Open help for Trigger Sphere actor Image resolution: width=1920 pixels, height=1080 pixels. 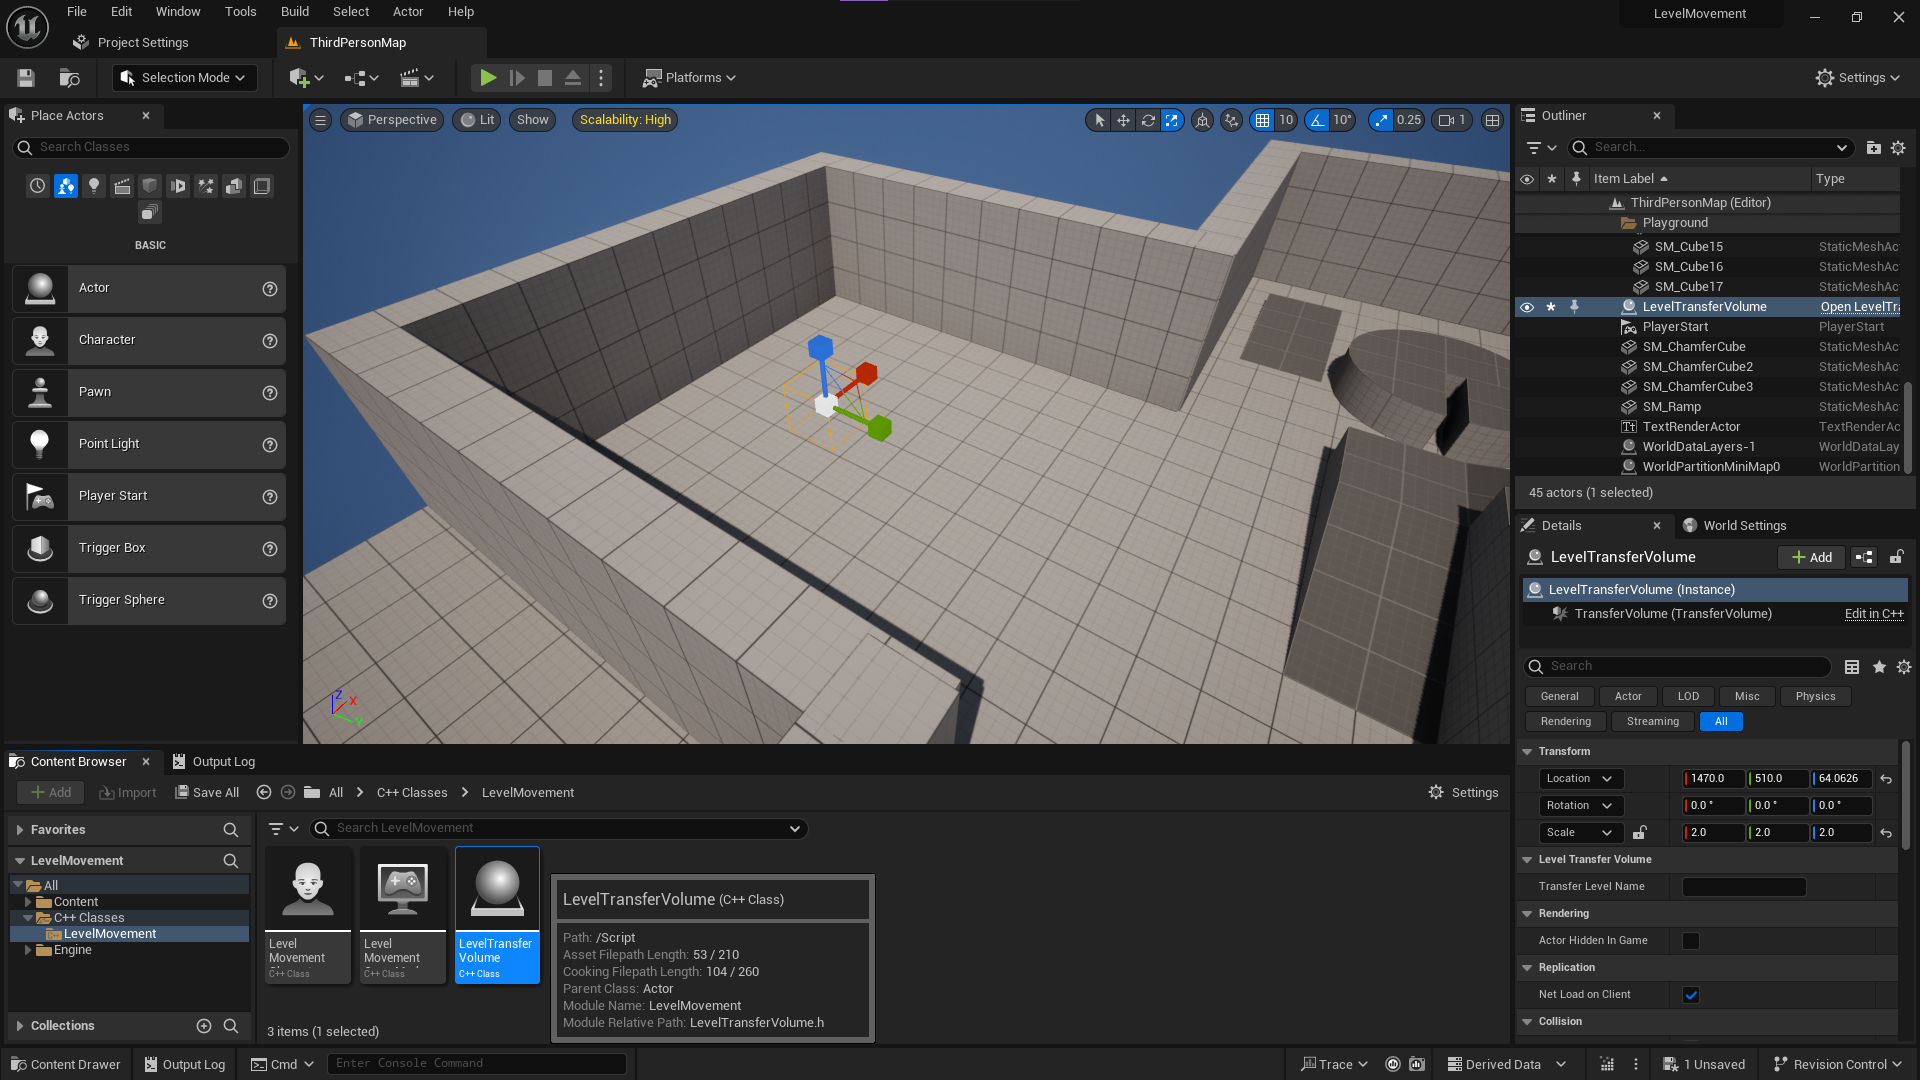269,601
